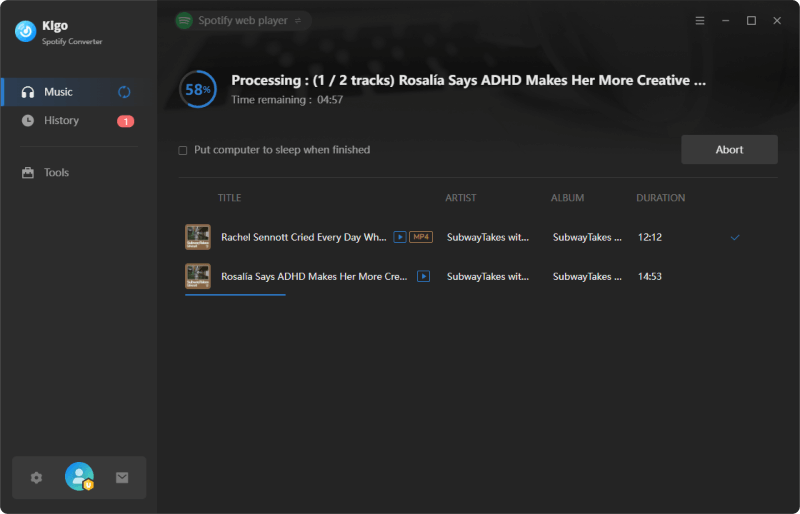Click the completed checkmark on Rachel Sennott row

735,237
